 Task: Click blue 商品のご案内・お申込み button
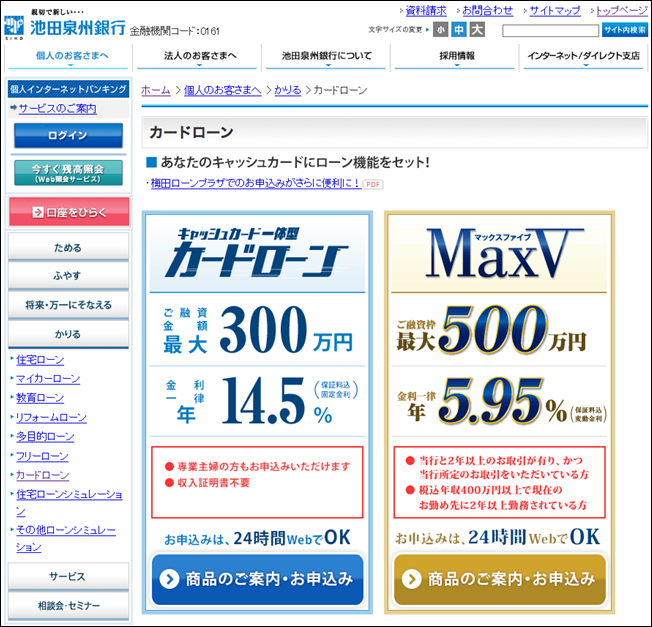pos(257,579)
